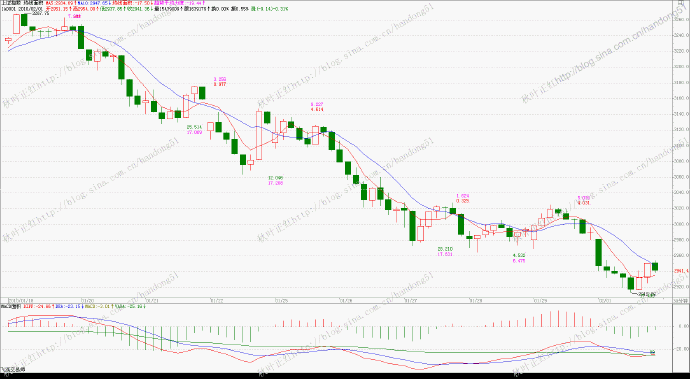Click the magenta 6.475 annotation under the candles
The image size is (690, 379).
click(519, 261)
